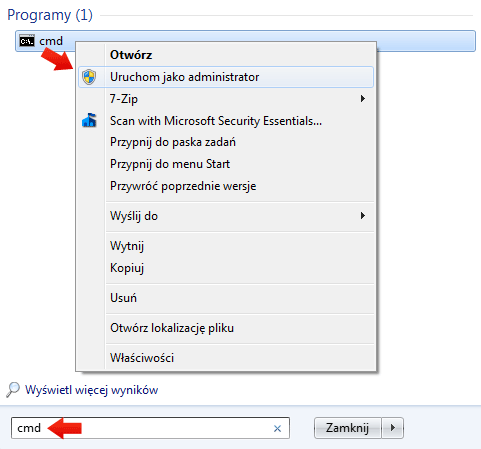Click into the cmd search input field
The height and width of the screenshot is (449, 481).
[150, 428]
